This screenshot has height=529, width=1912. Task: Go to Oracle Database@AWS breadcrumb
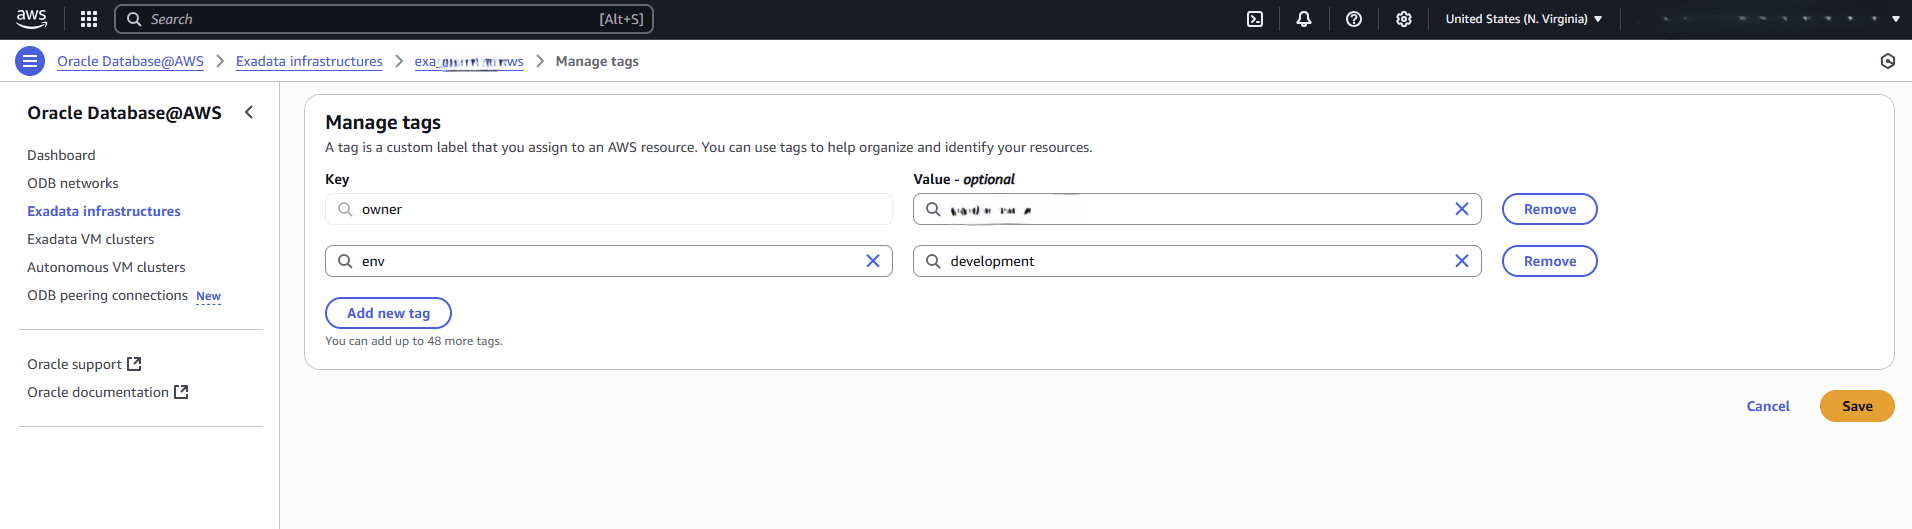coord(130,61)
